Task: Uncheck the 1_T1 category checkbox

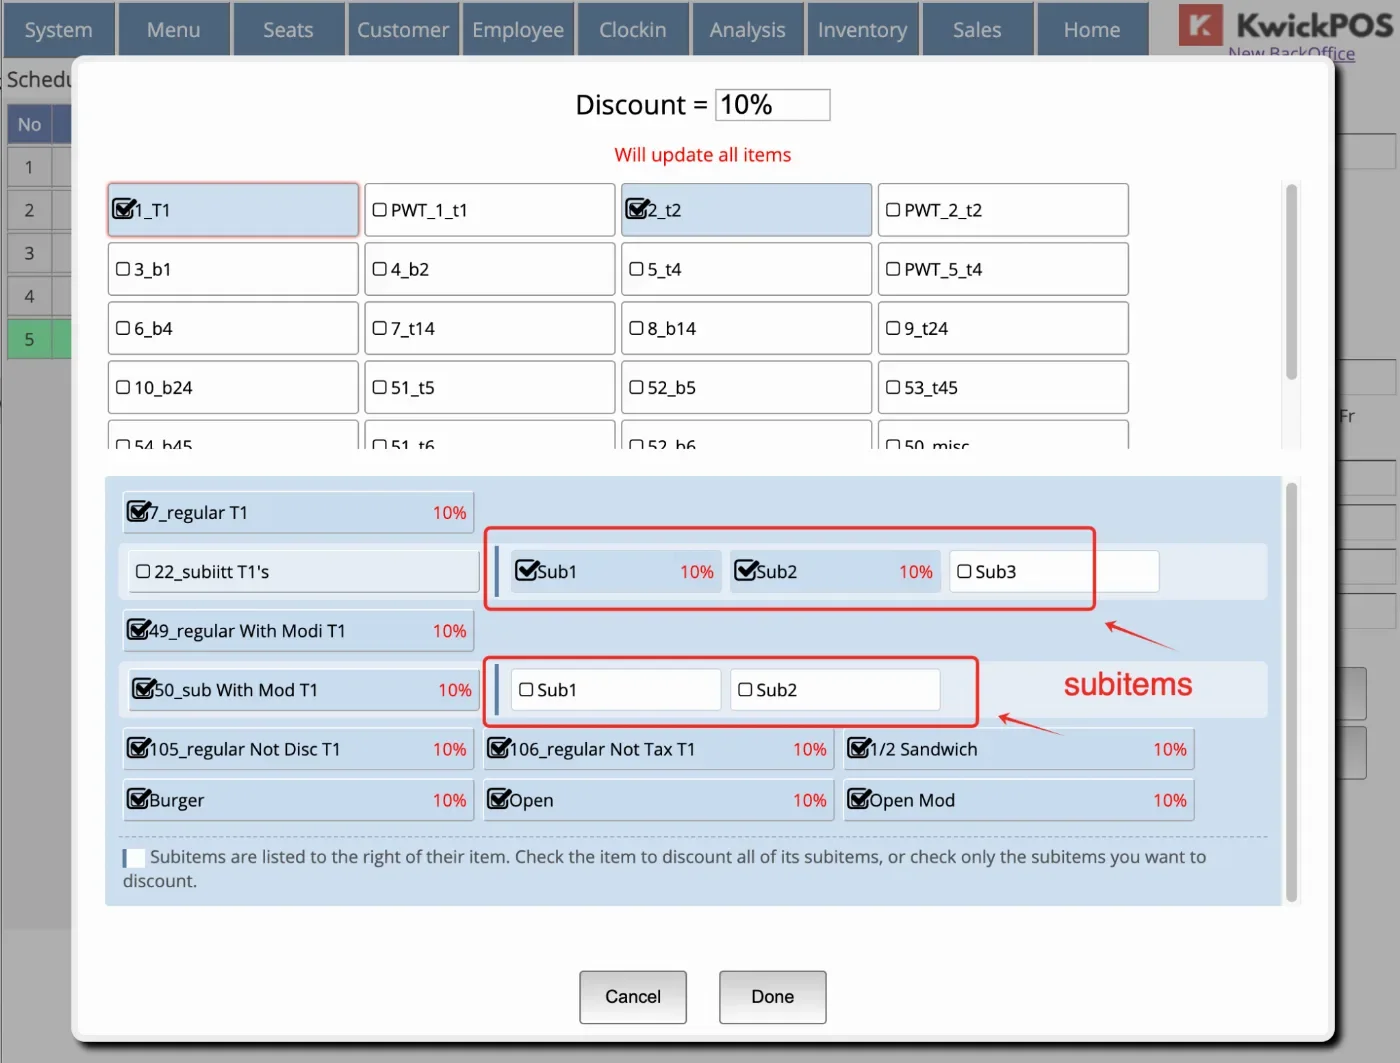Action: 123,210
